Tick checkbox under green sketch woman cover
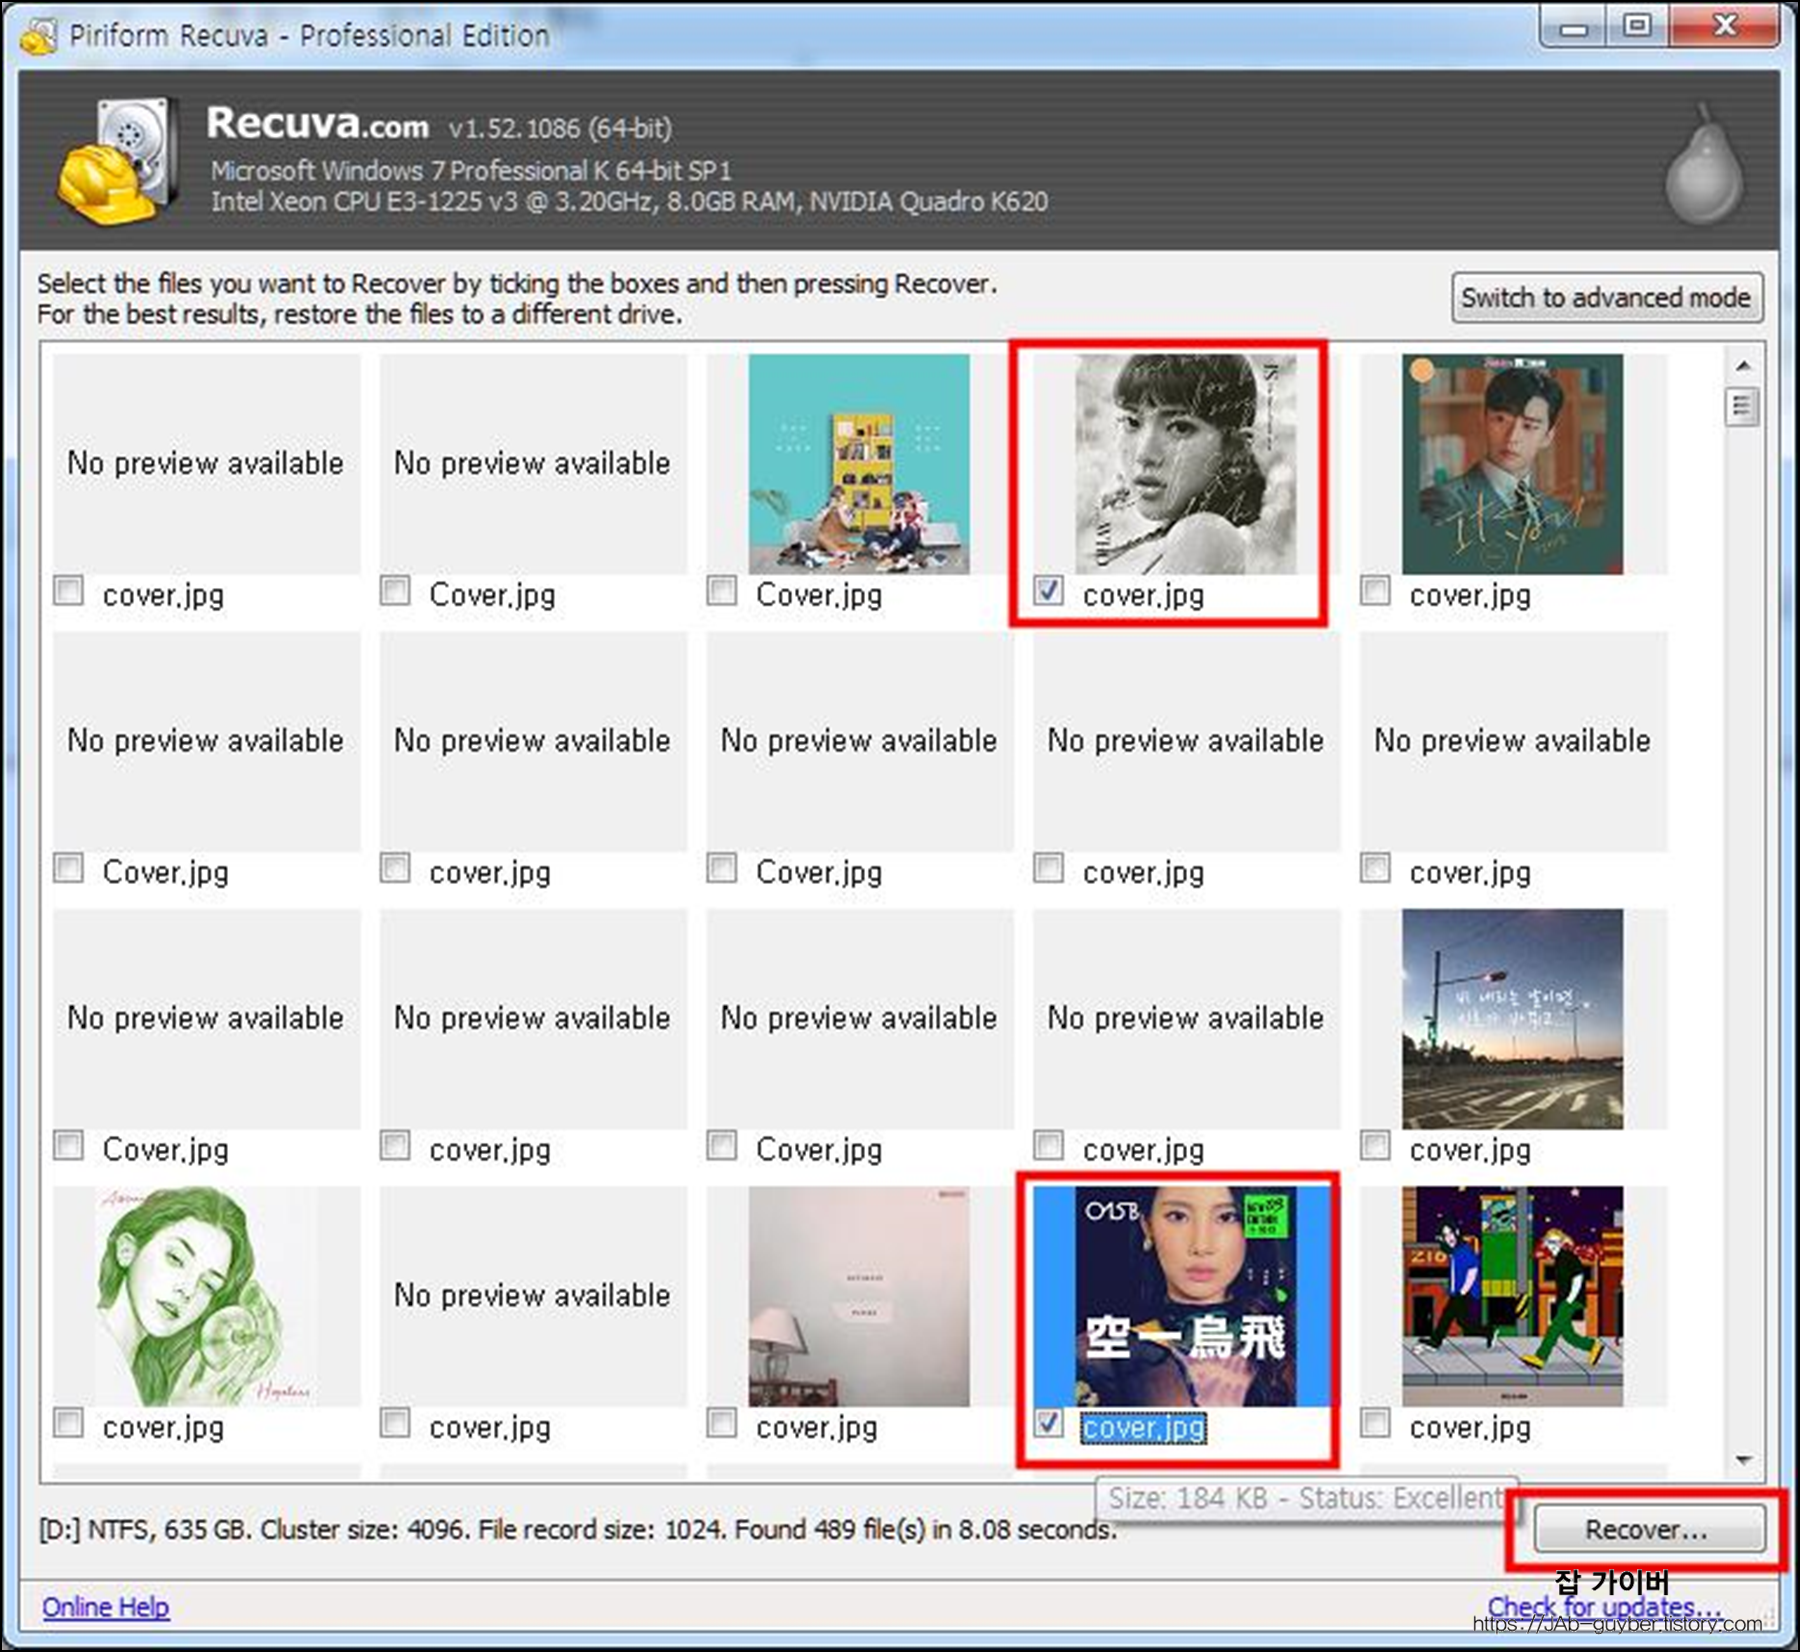 68,1422
